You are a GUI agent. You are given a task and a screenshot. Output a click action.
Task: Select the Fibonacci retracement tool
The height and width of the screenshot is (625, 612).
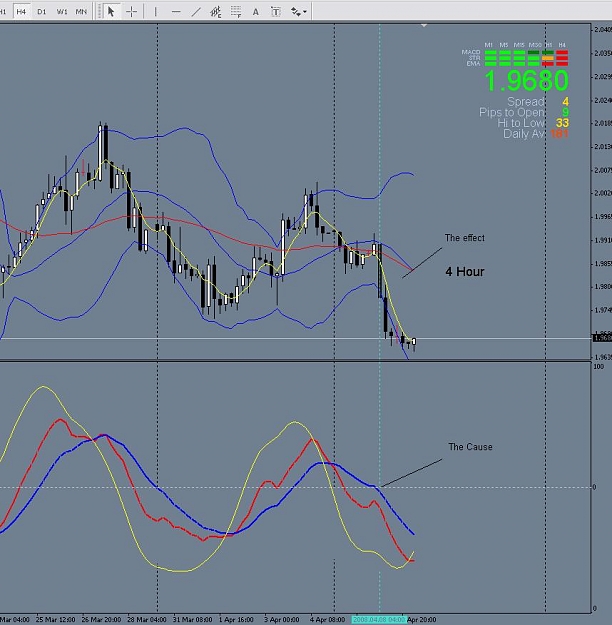(x=236, y=12)
